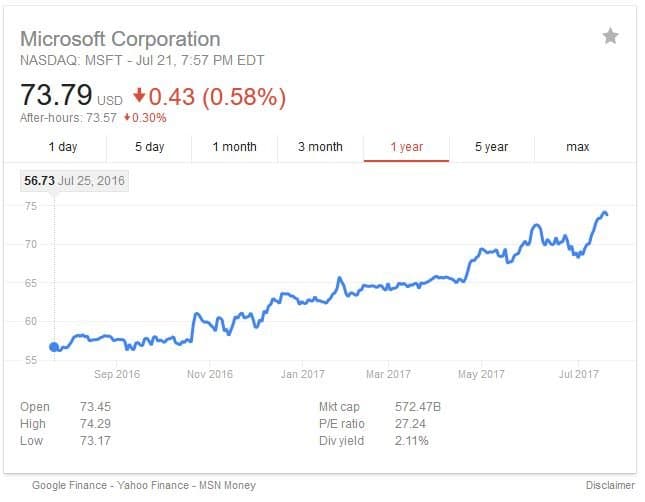Click the Disclaimer link
The width and height of the screenshot is (645, 502).
coord(610,485)
